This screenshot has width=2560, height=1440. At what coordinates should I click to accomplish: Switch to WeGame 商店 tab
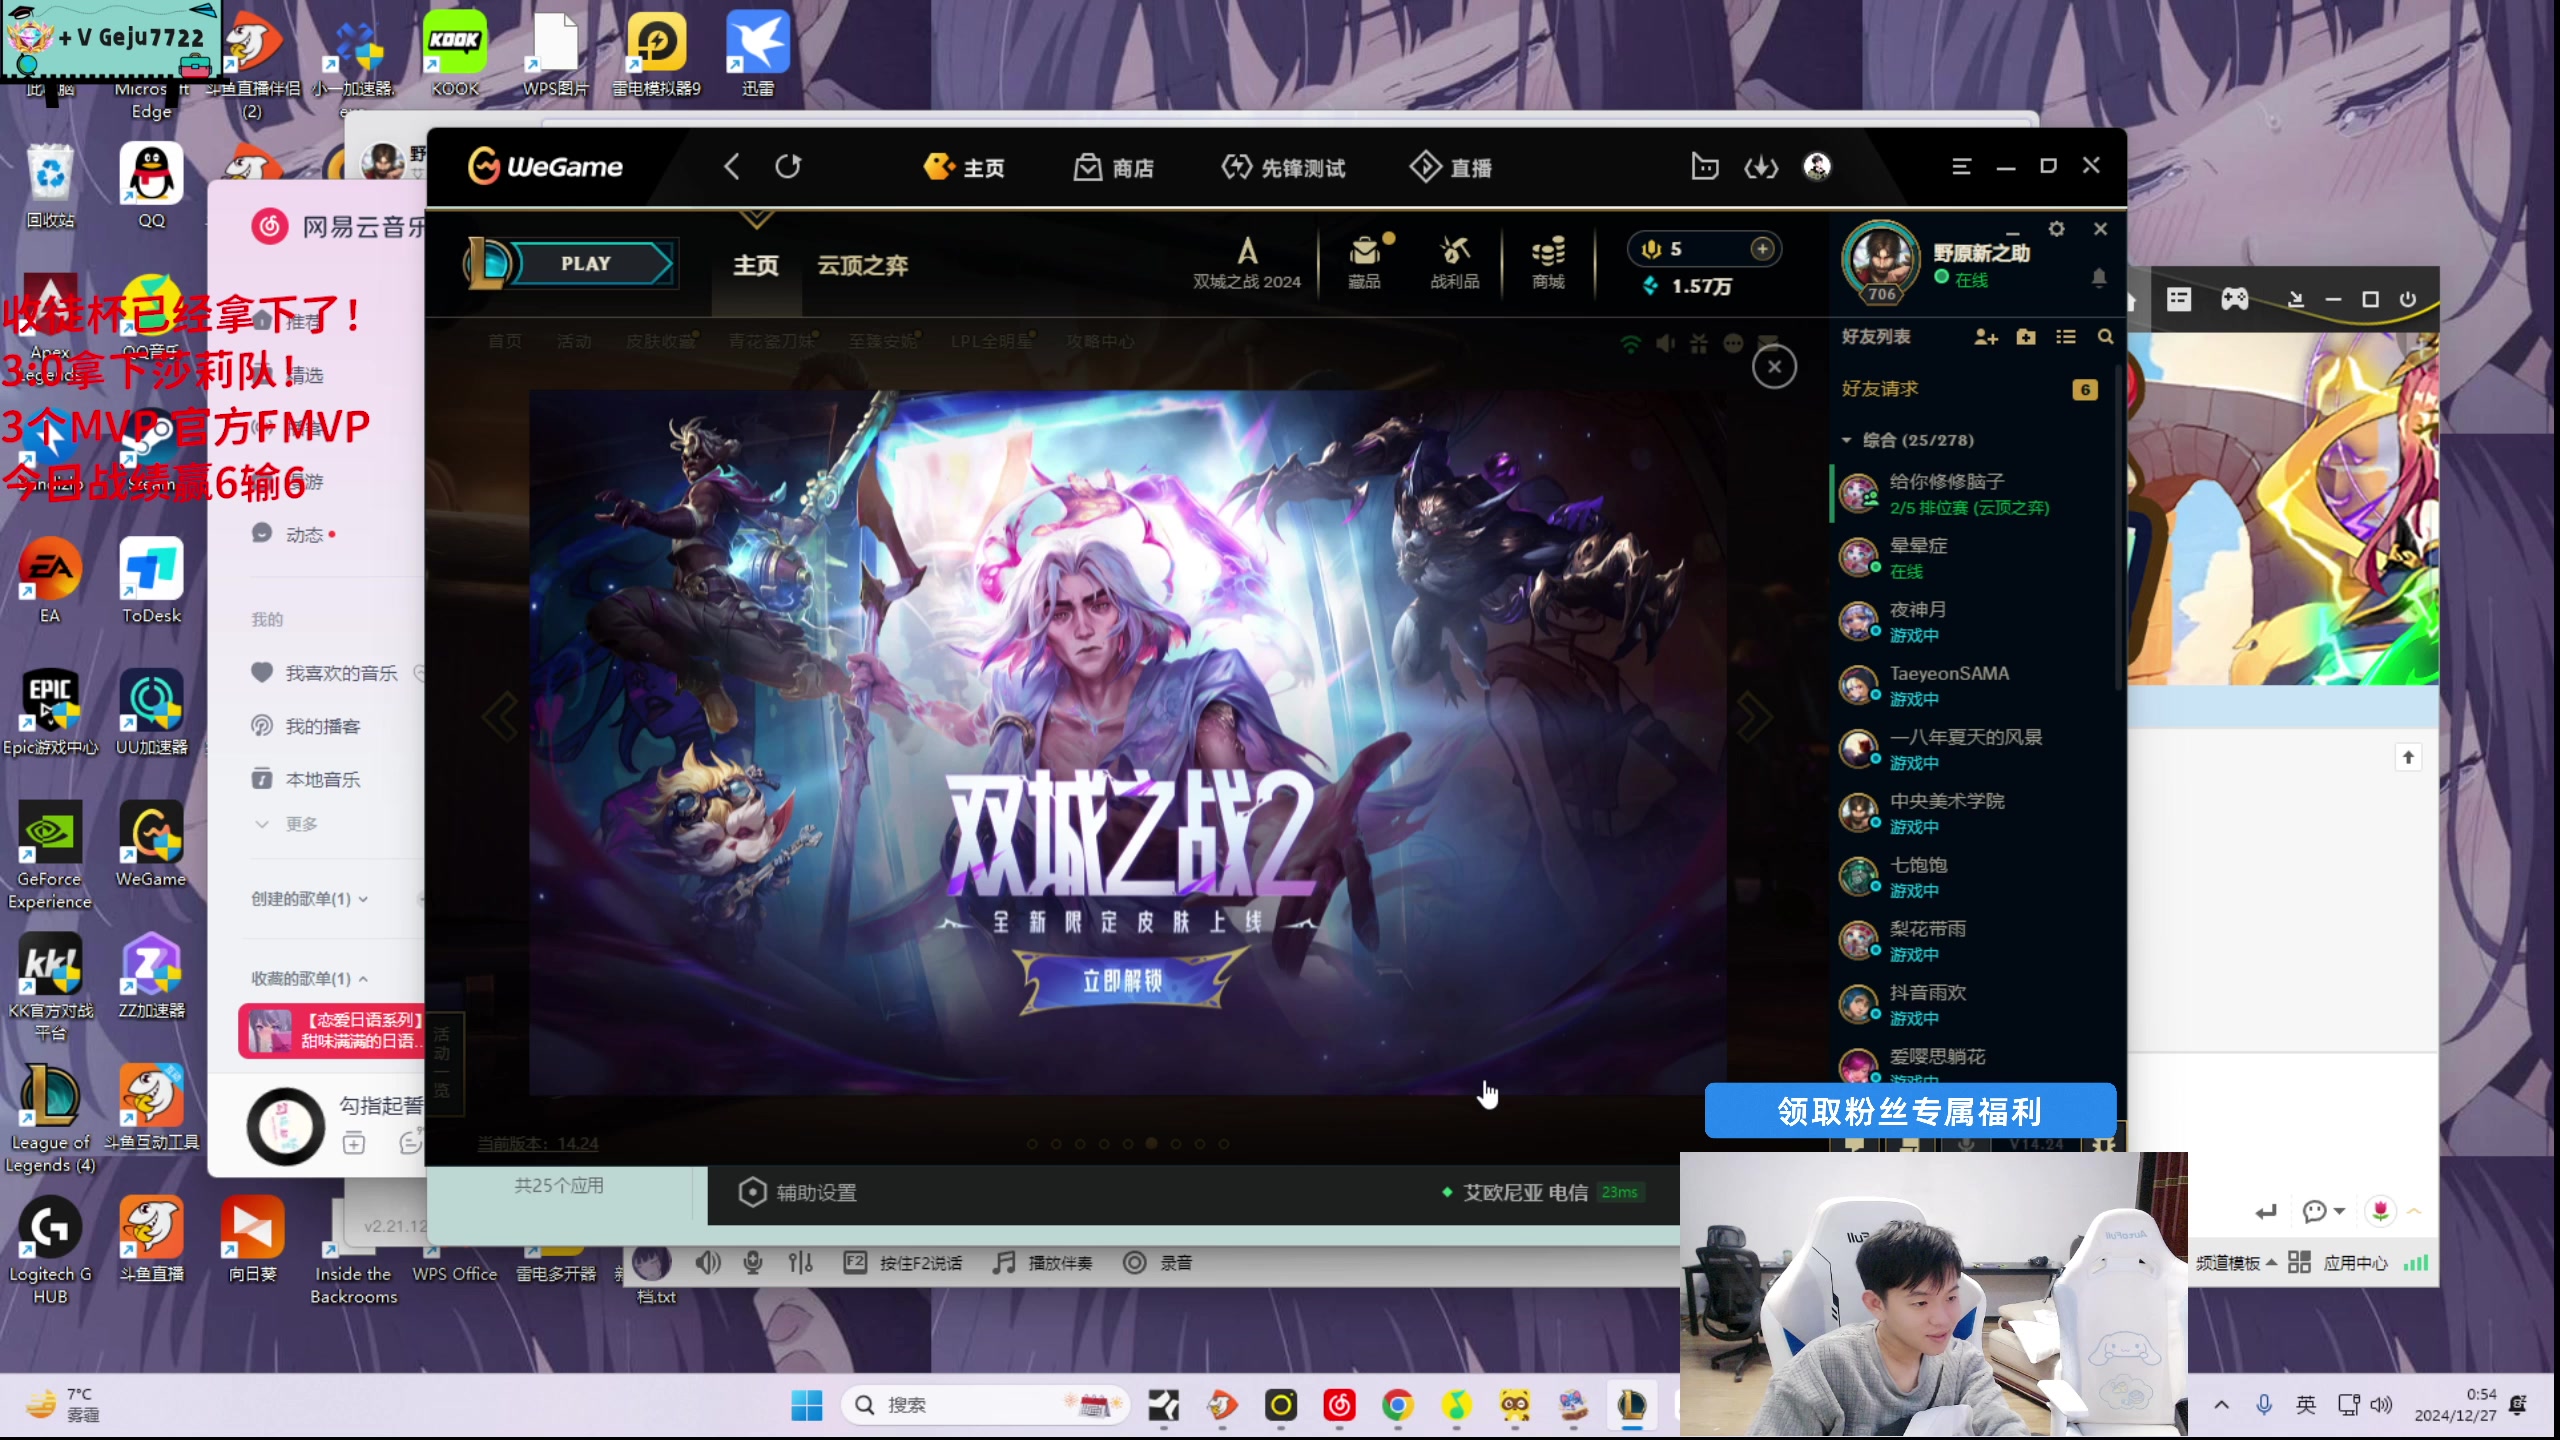pos(1114,167)
